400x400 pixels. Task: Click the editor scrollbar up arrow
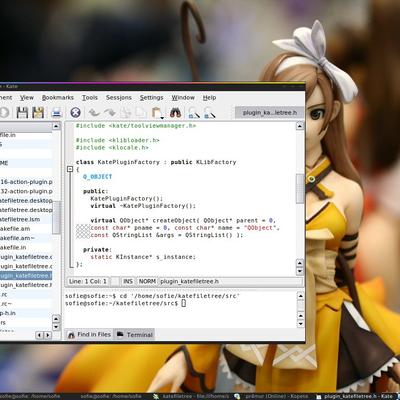(x=300, y=126)
